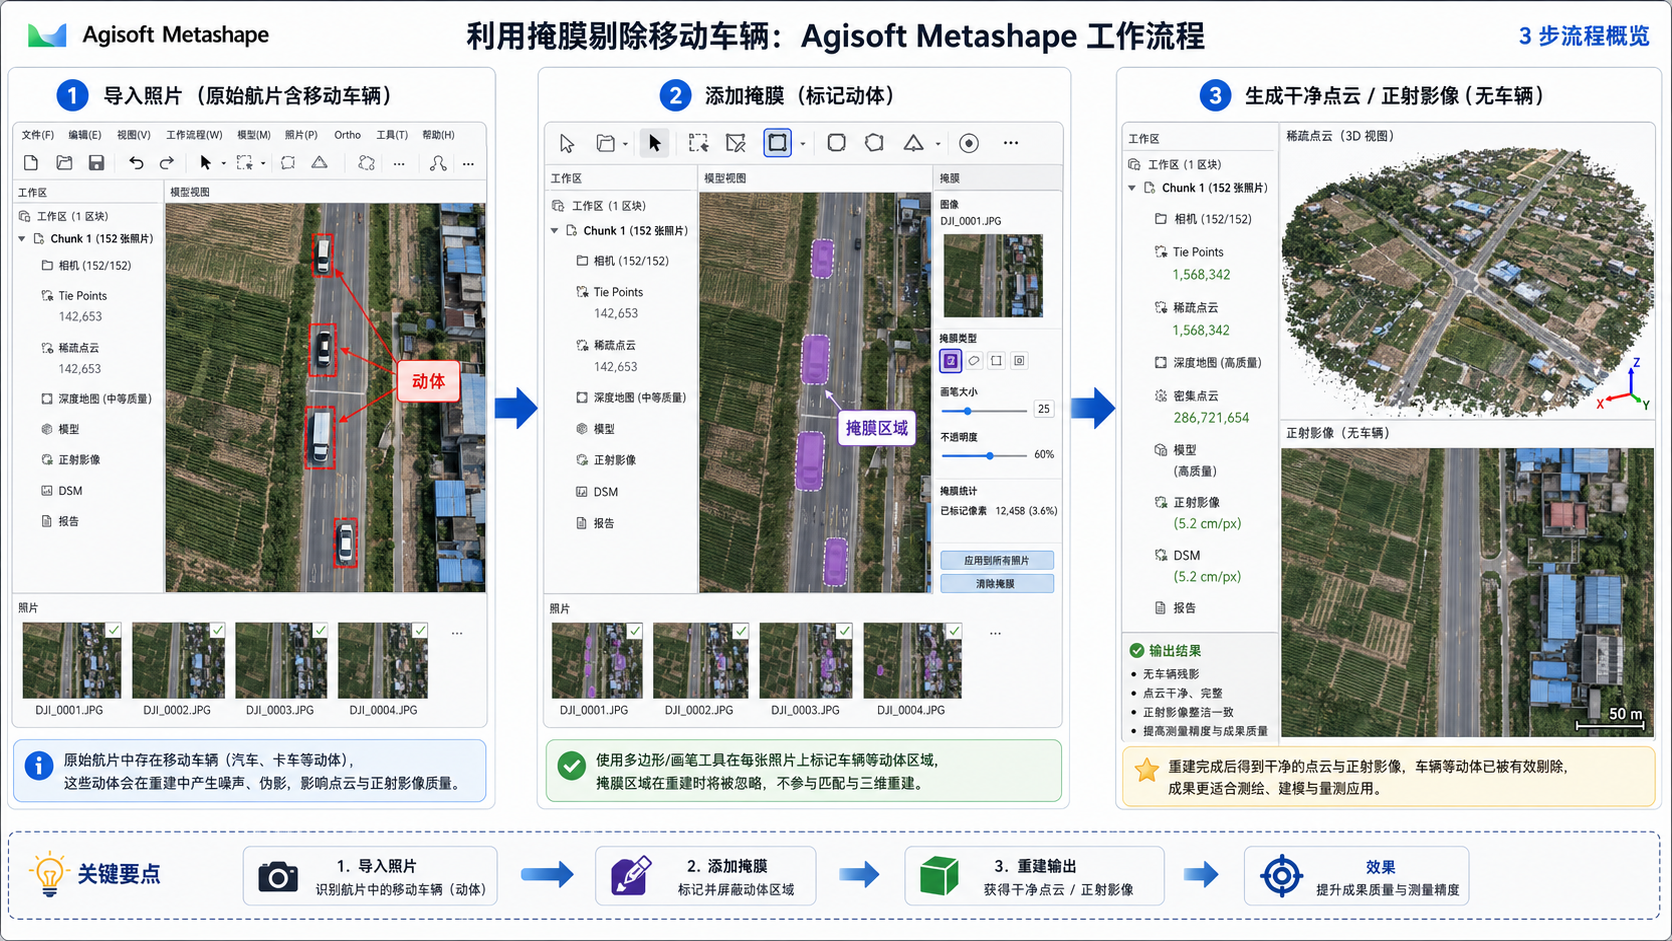Toggle the checkbox on DJI_0001.JPG thumbnail in step 1
Image resolution: width=1672 pixels, height=941 pixels.
[114, 630]
